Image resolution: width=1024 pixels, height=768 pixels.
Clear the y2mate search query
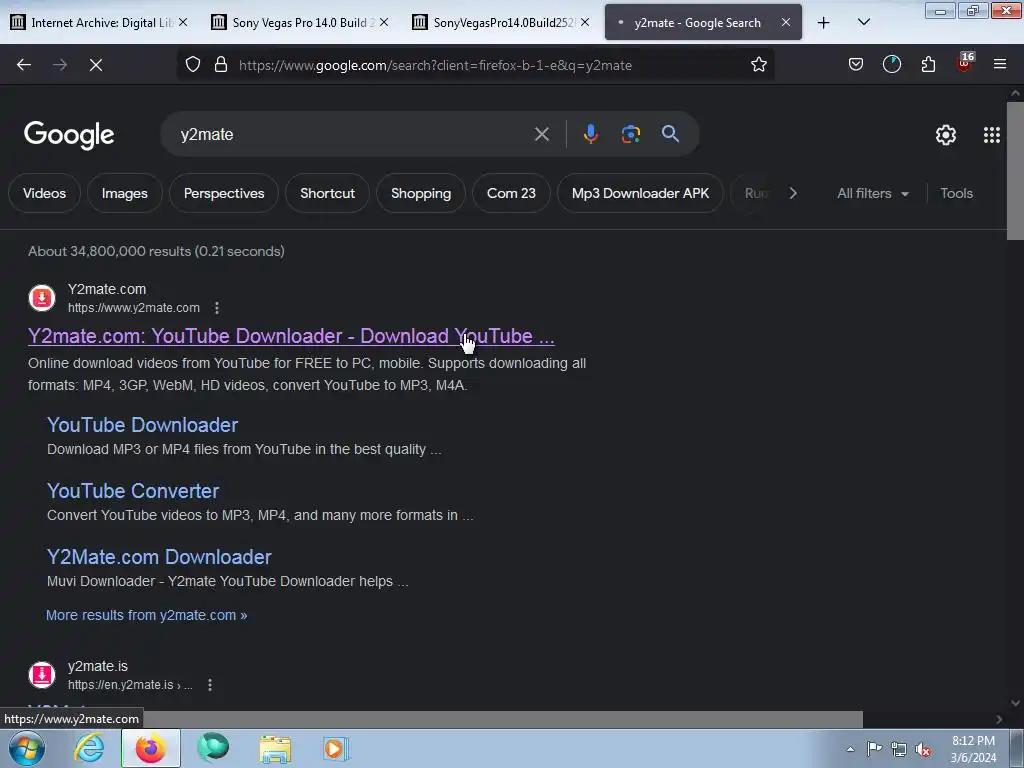(541, 135)
